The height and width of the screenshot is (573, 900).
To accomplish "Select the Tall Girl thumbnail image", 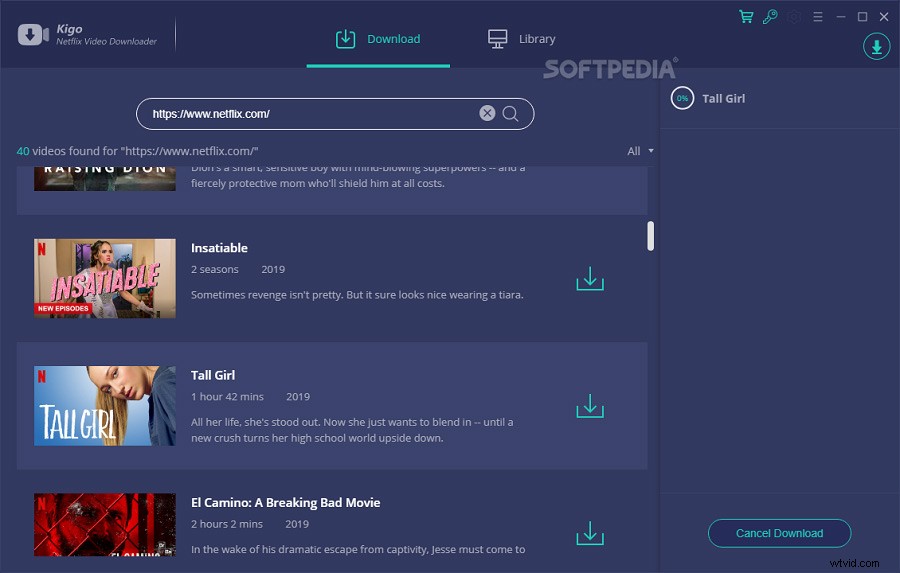I will [105, 406].
